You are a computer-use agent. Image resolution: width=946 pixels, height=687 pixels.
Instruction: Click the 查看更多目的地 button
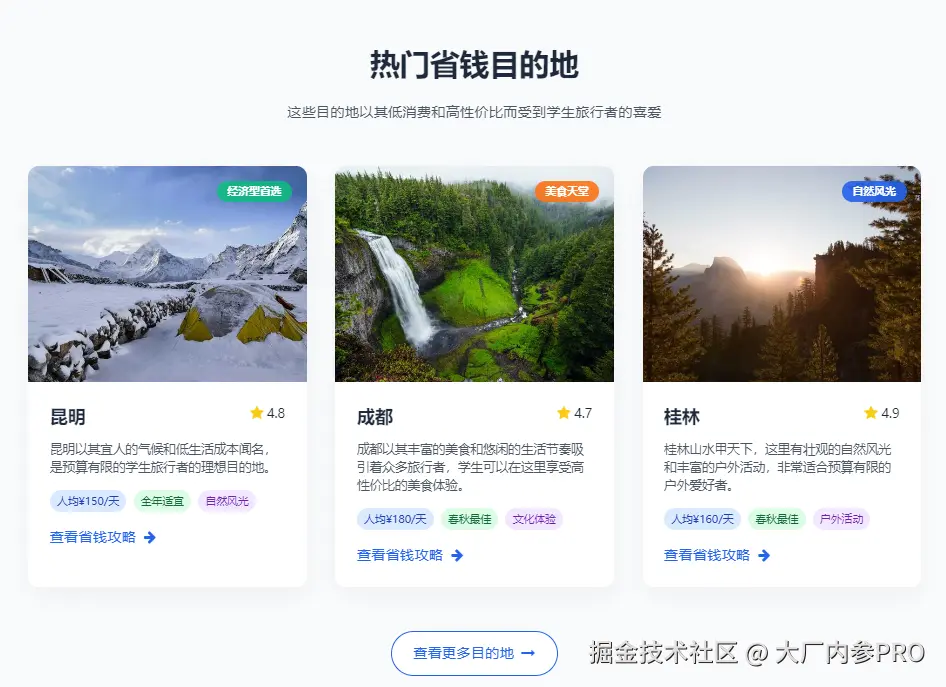(474, 653)
